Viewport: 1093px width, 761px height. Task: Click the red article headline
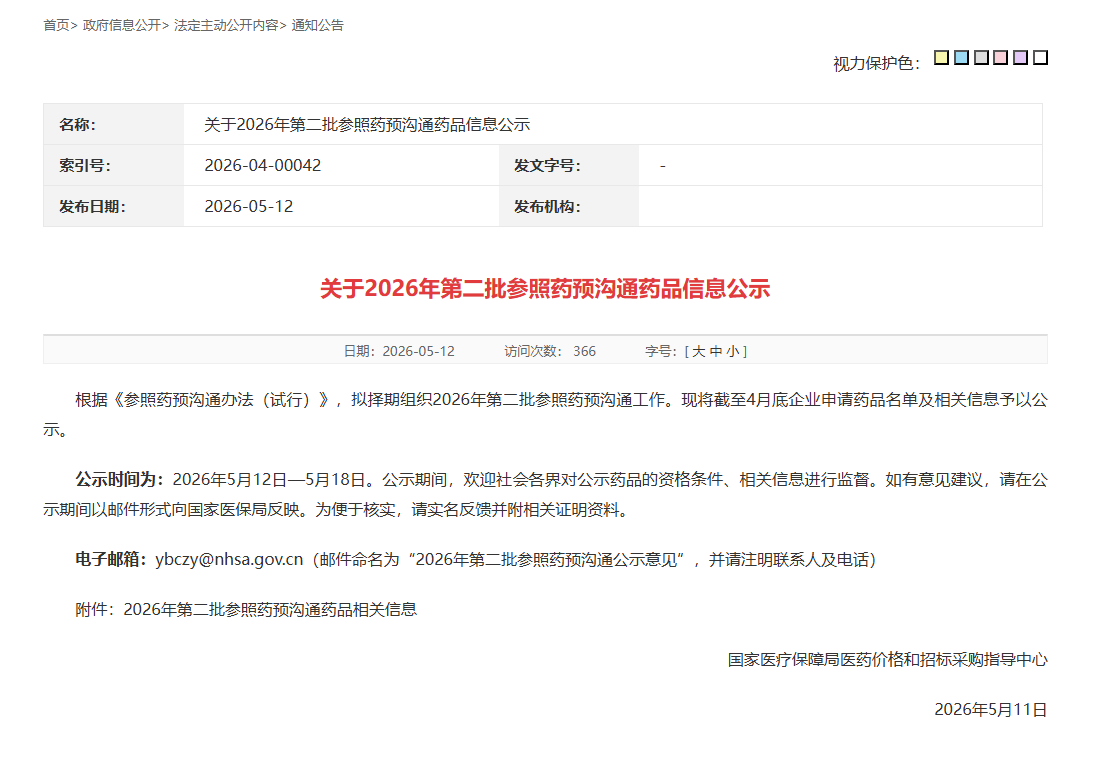click(545, 289)
